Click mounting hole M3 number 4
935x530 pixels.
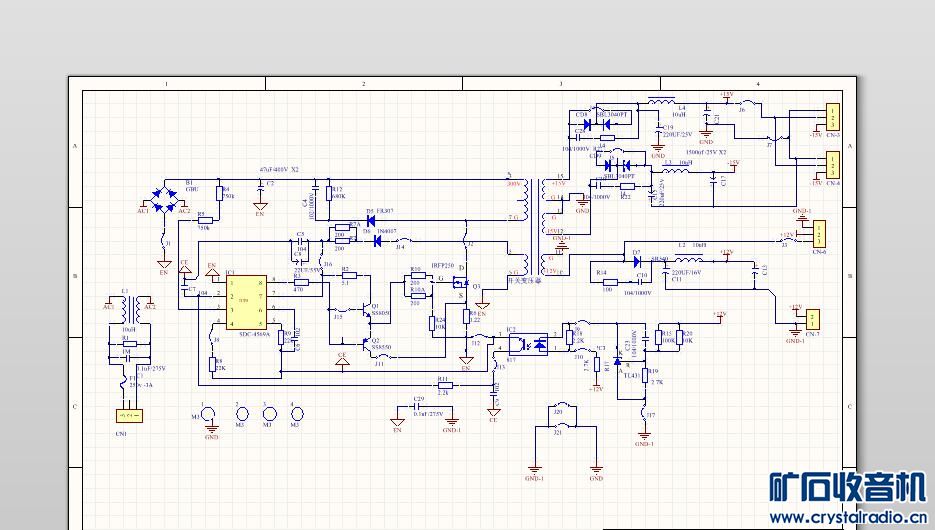coord(297,414)
